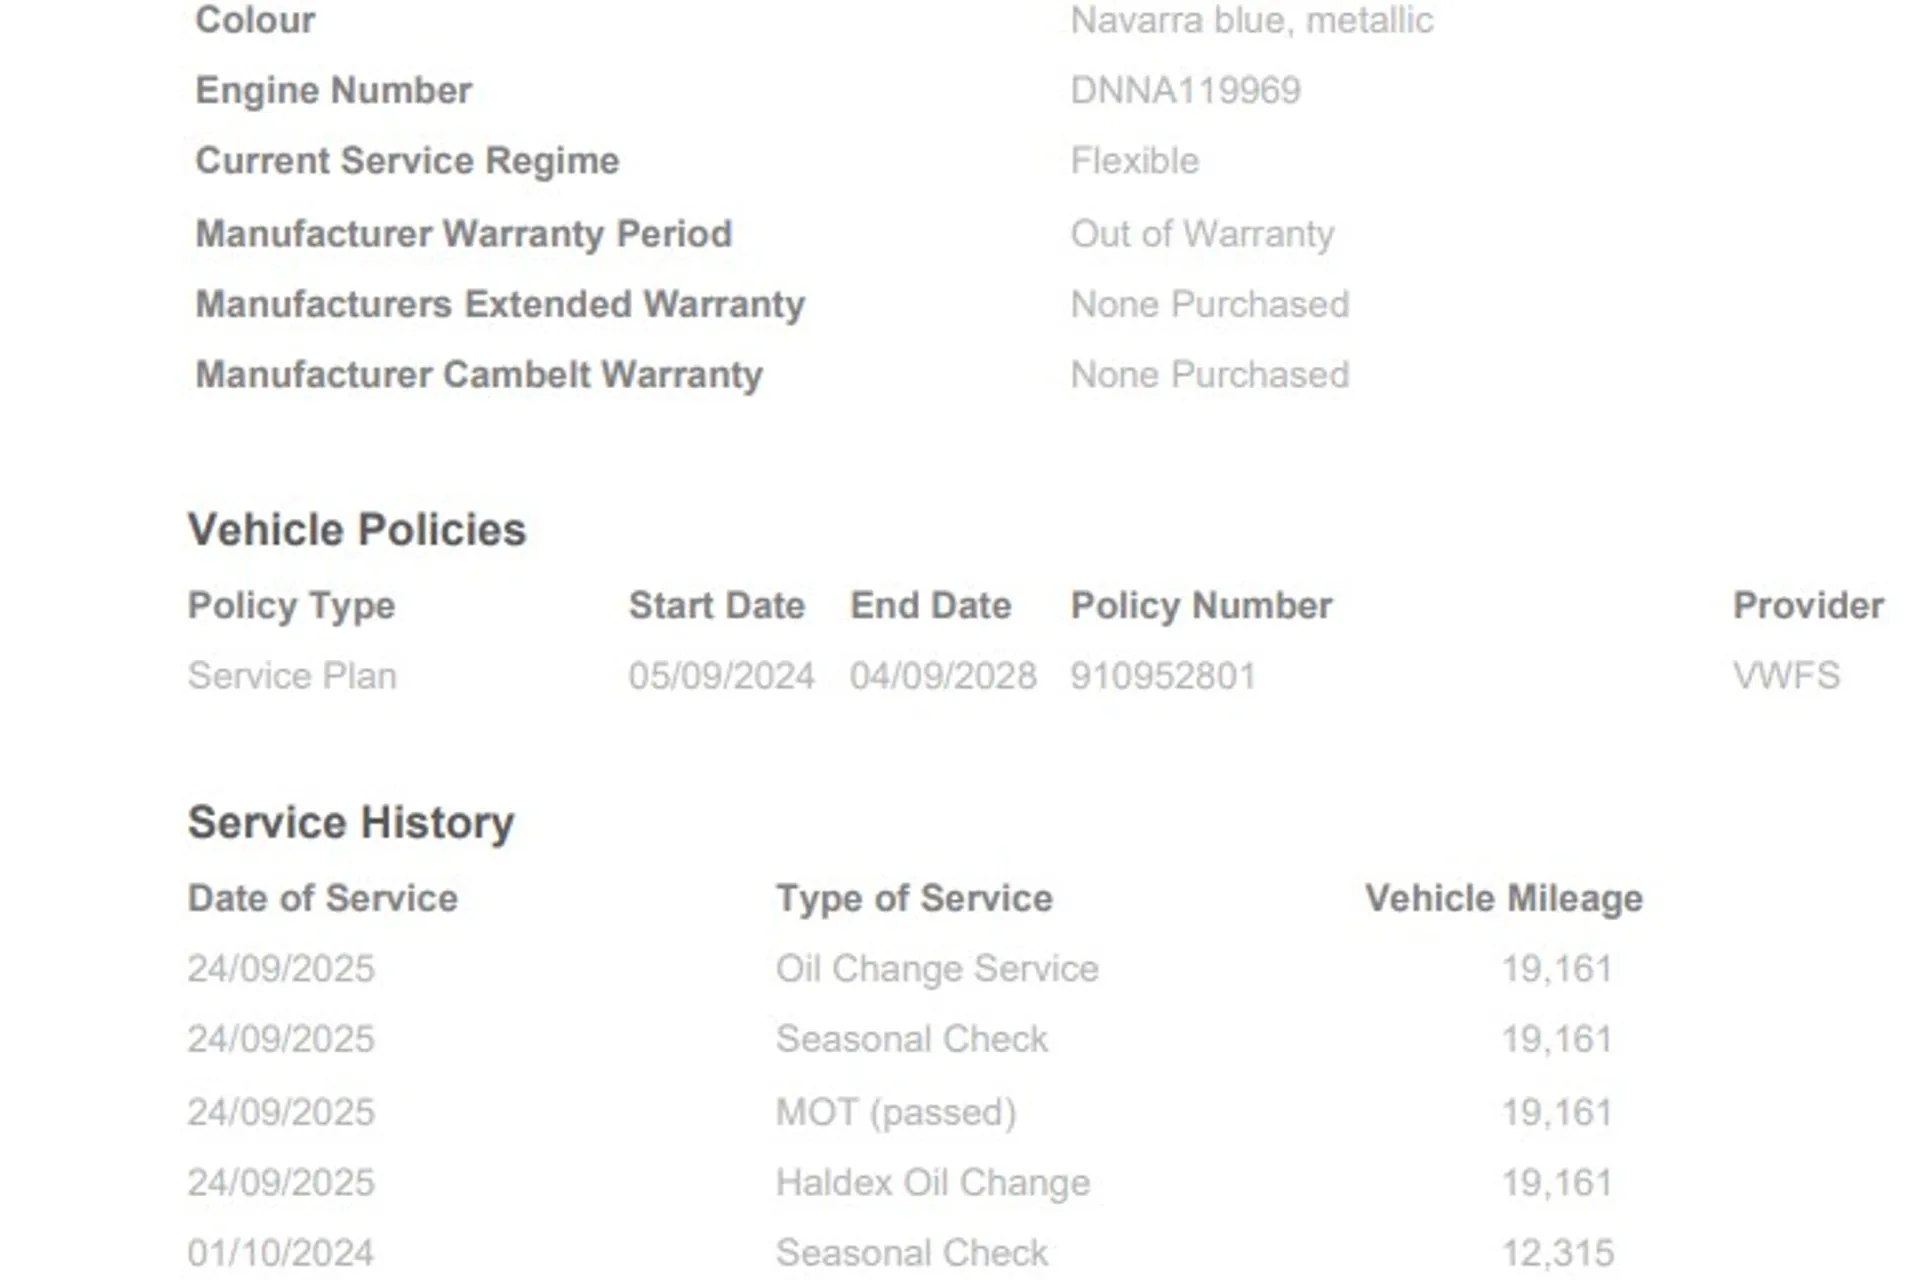Viewport: 1920px width, 1280px height.
Task: Select the Haldex Oil Change entry
Action: point(933,1183)
